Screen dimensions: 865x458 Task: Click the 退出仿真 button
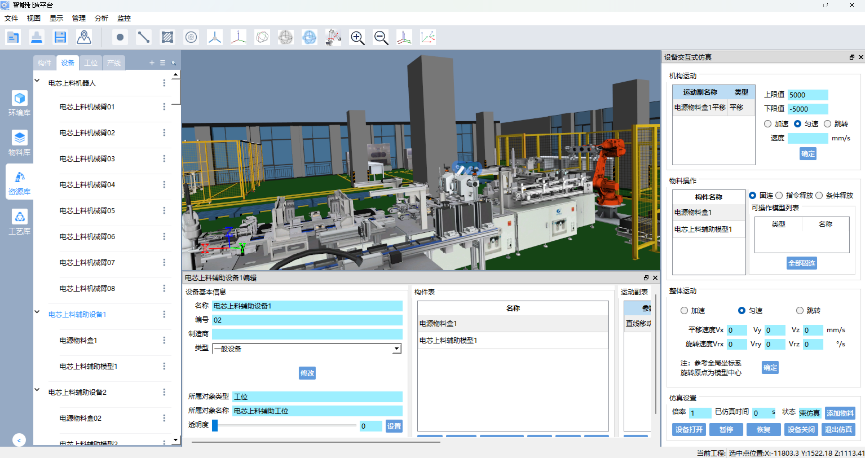click(839, 429)
